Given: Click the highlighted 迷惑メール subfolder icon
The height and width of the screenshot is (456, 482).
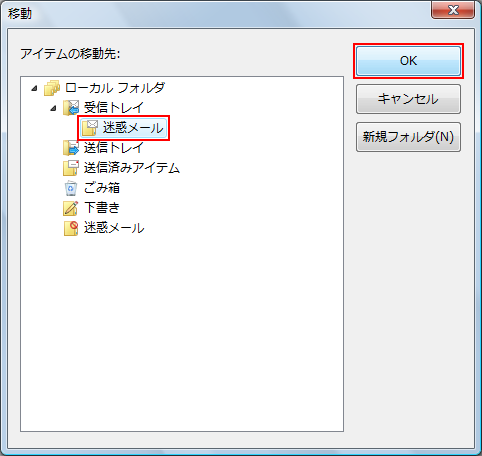Looking at the screenshot, I should point(90,128).
